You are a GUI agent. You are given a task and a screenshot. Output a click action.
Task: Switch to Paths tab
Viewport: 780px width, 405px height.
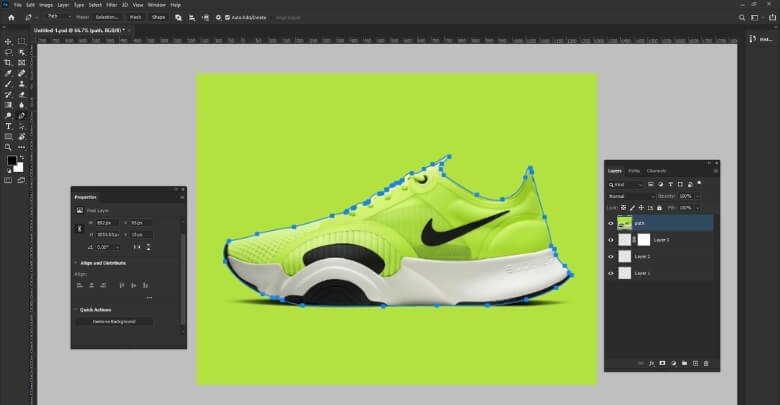point(634,171)
